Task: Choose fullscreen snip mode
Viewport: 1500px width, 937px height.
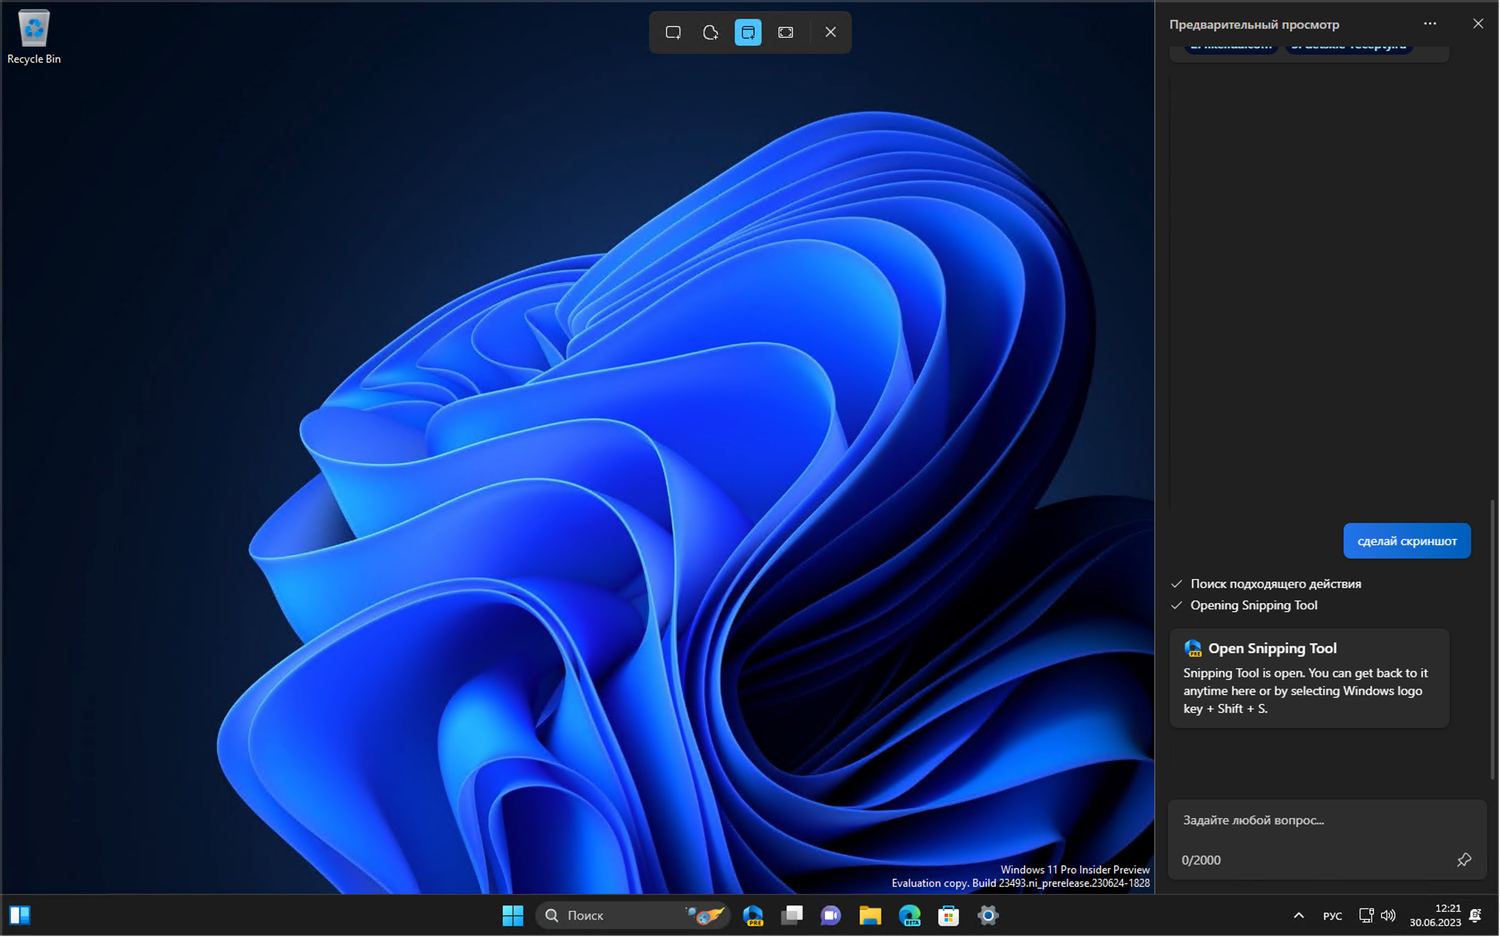Action: pyautogui.click(x=786, y=33)
